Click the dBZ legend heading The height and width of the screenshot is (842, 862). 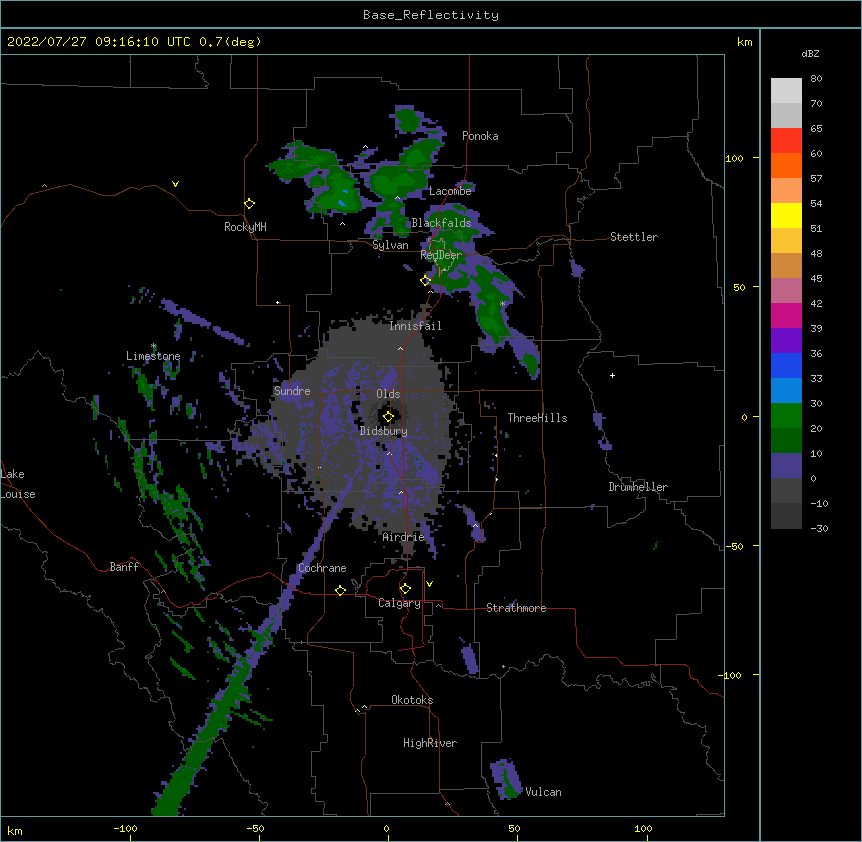(x=810, y=53)
